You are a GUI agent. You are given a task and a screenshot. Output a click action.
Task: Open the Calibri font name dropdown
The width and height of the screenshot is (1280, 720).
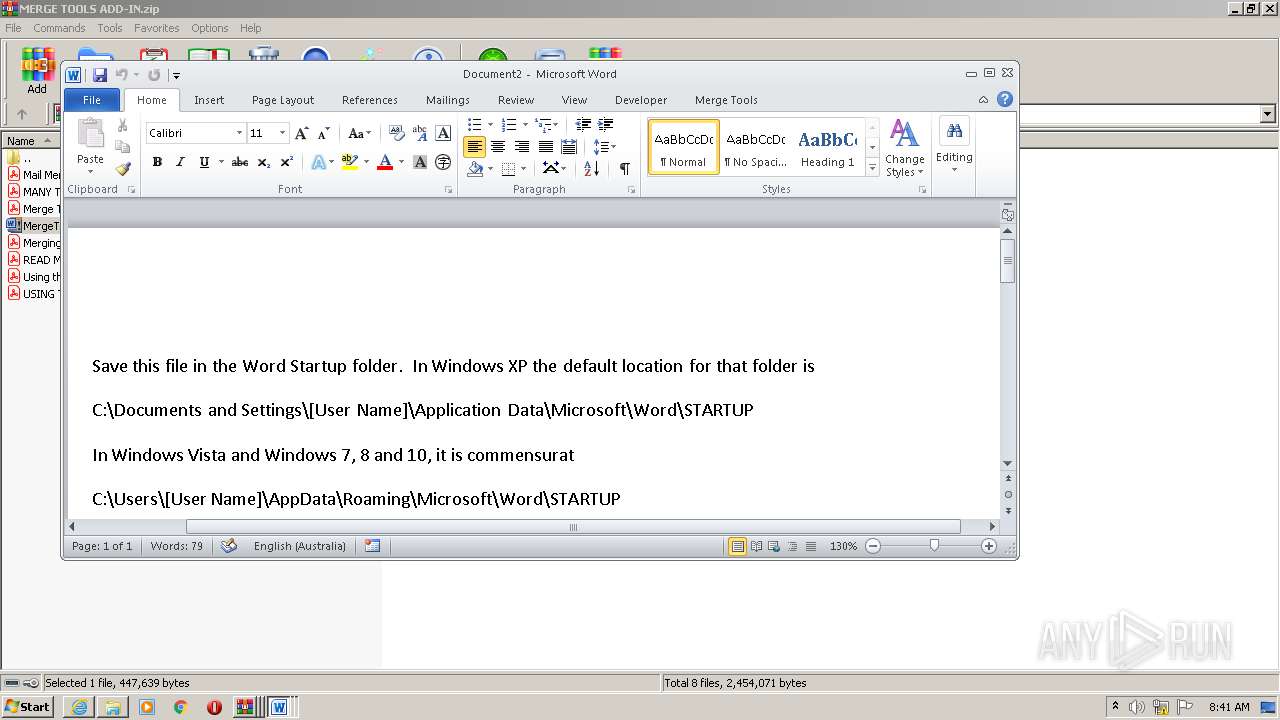click(239, 133)
